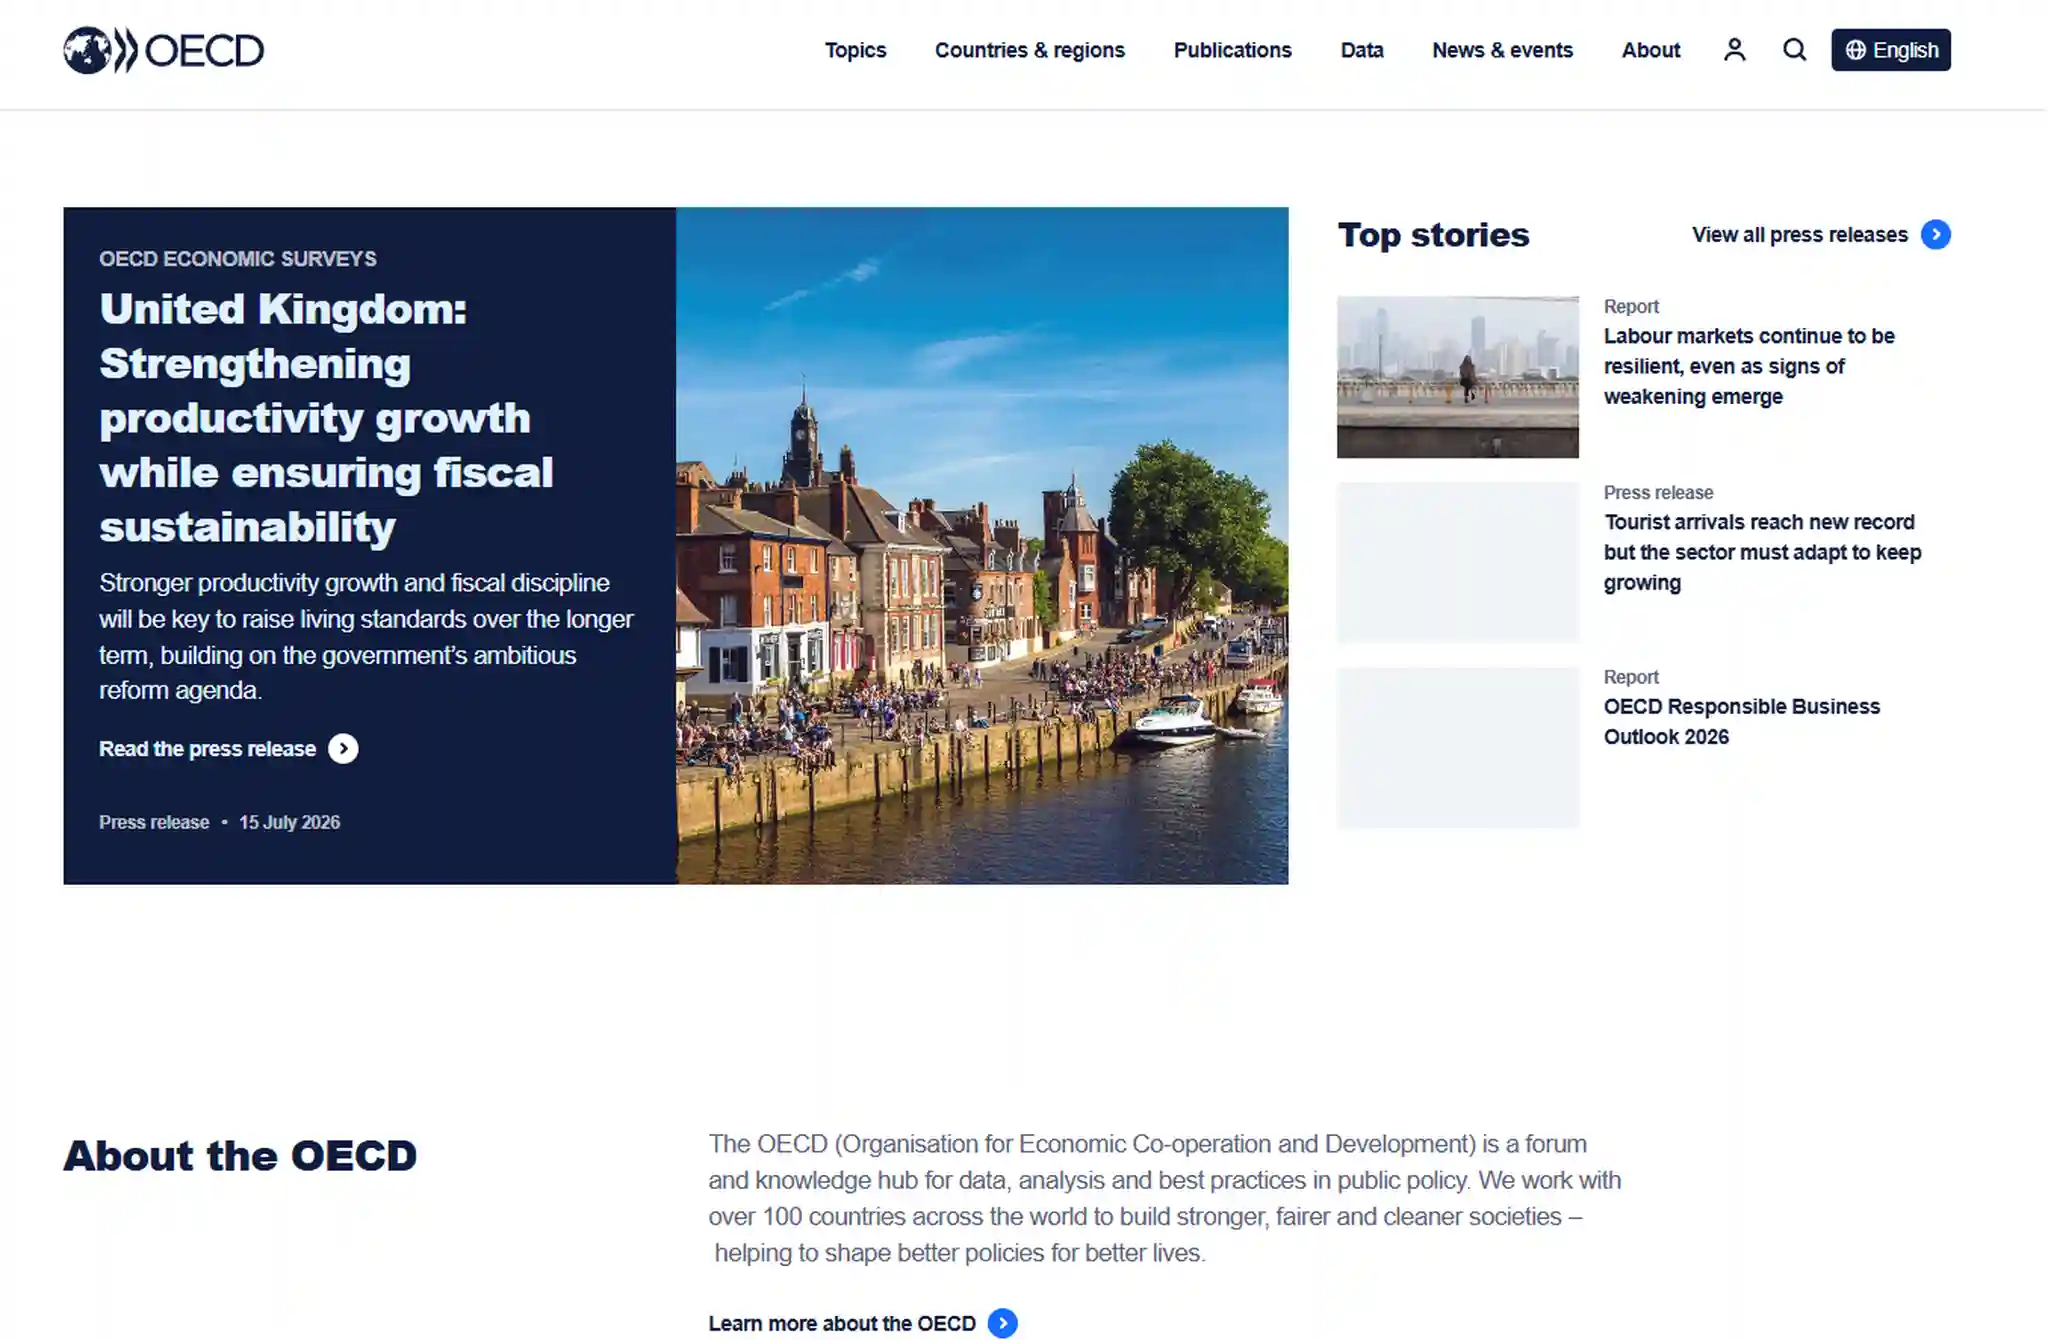This screenshot has width=2048, height=1340.
Task: Click the globe icon in the English button
Action: click(x=1855, y=50)
